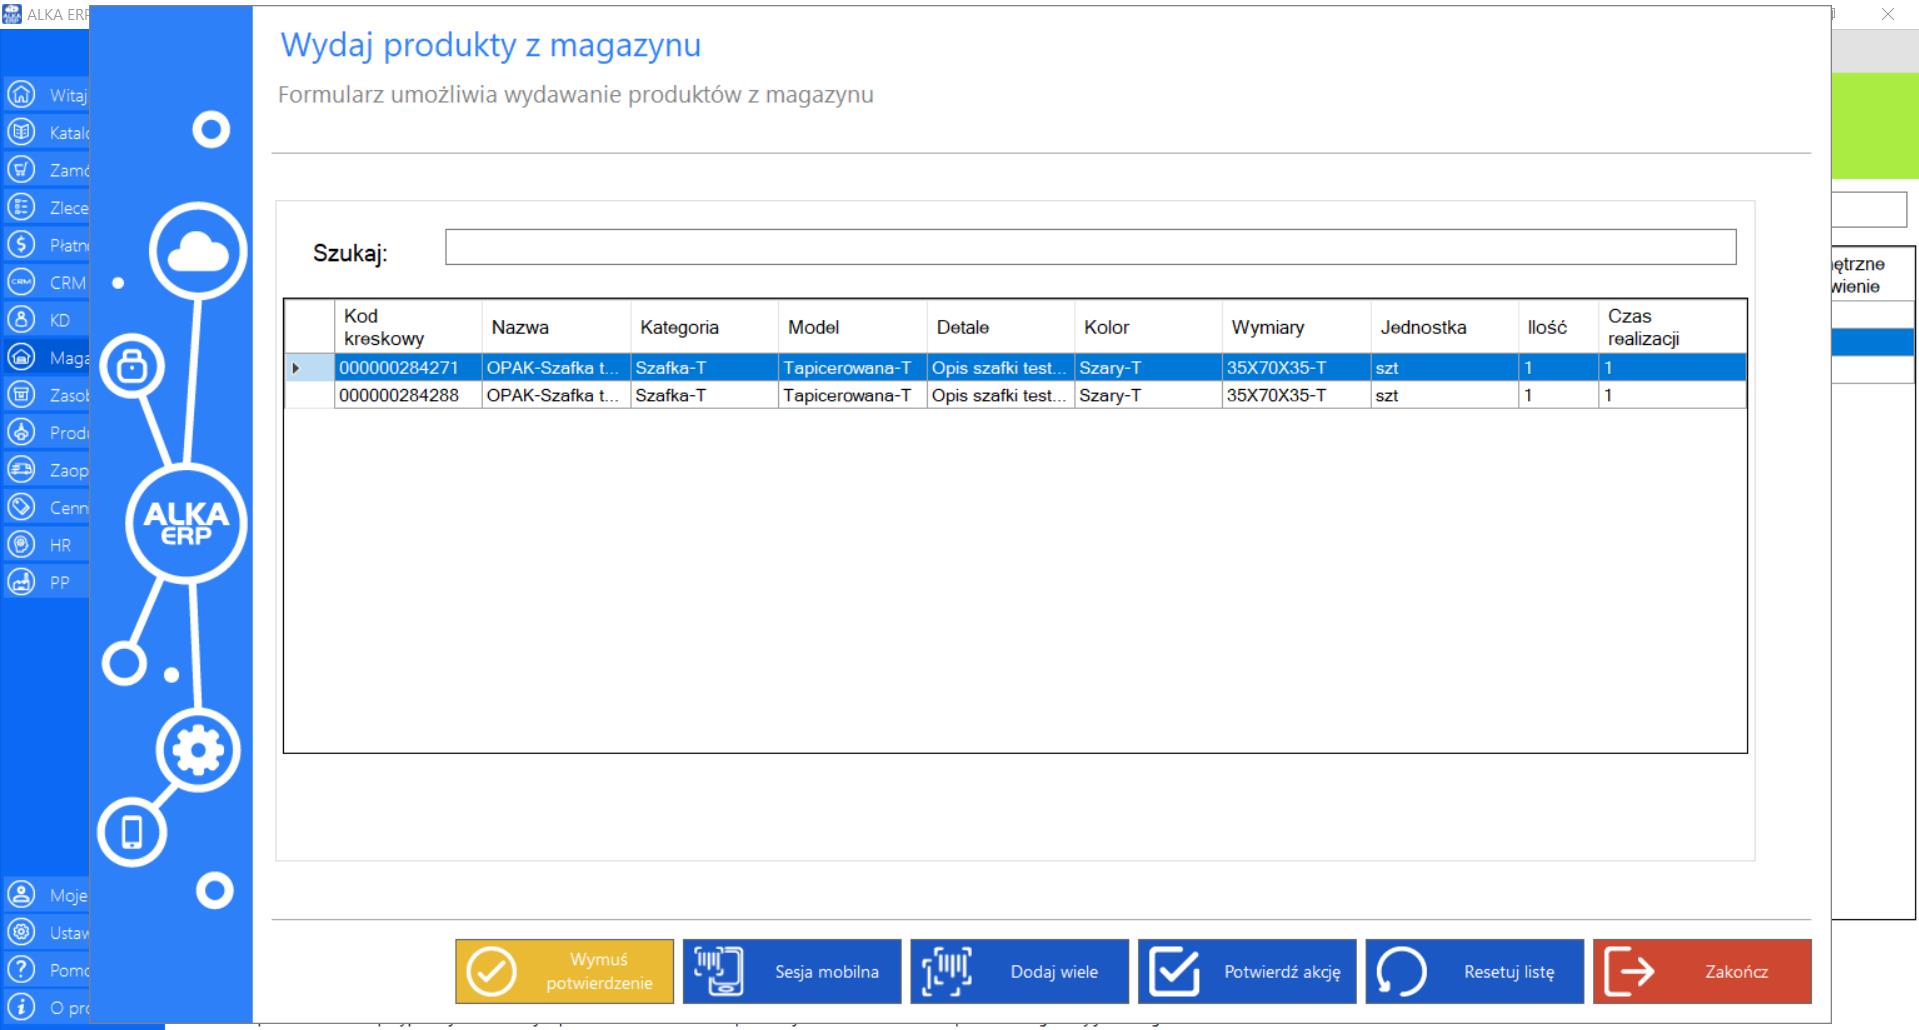Sort by Jednostka column header

click(x=1444, y=327)
